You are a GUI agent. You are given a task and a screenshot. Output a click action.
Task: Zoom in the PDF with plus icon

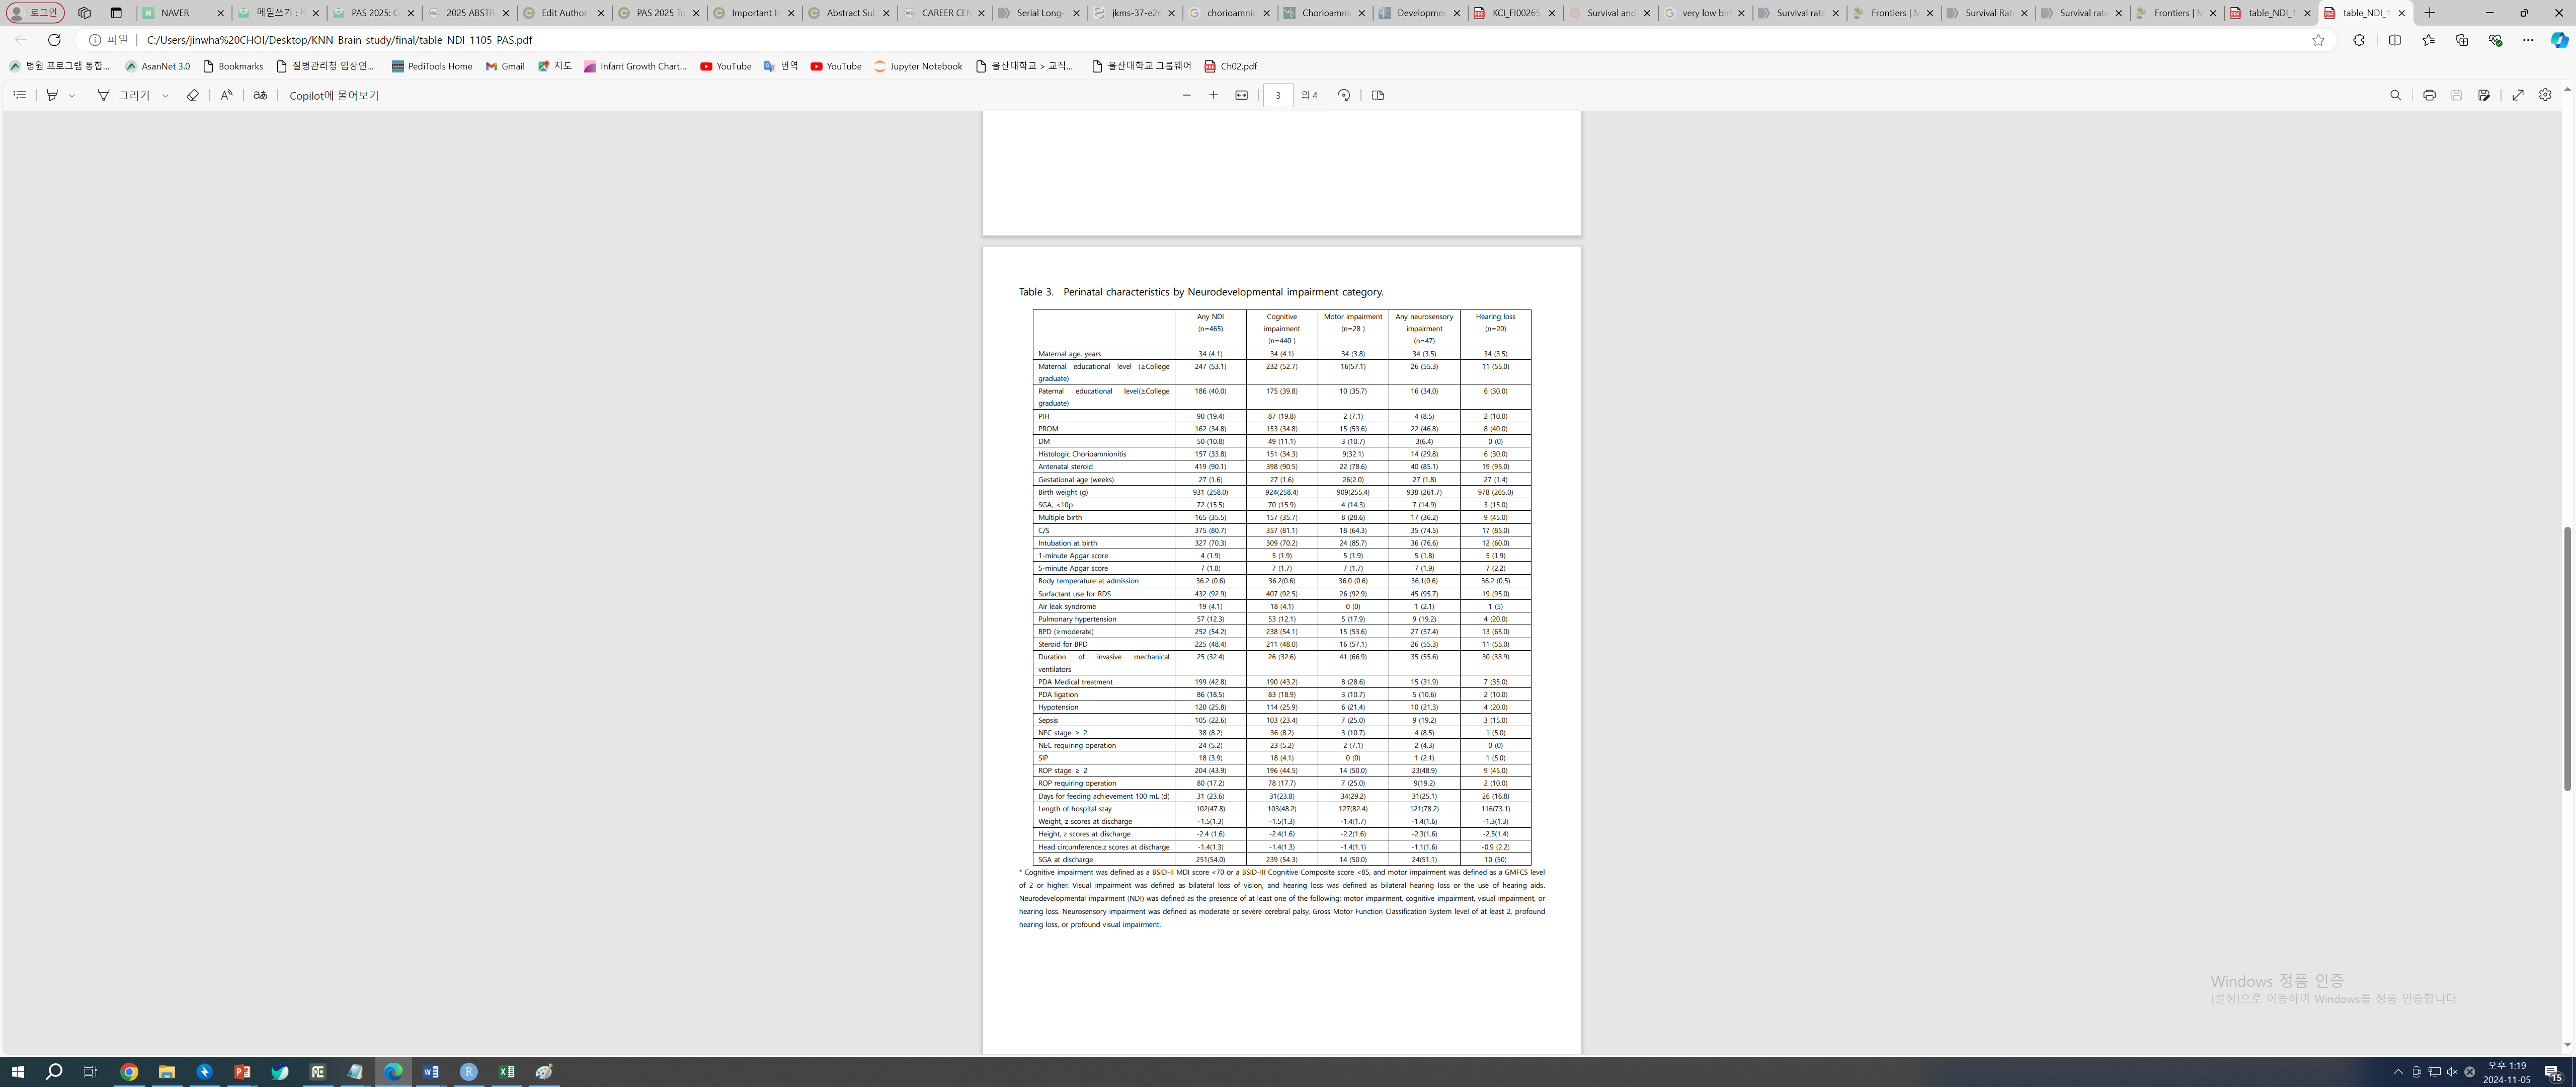[1214, 95]
